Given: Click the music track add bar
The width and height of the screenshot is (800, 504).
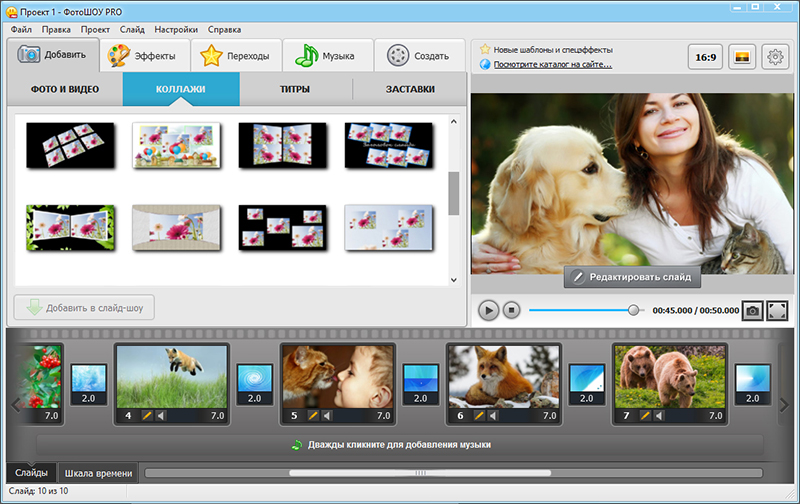Looking at the screenshot, I should (400, 445).
